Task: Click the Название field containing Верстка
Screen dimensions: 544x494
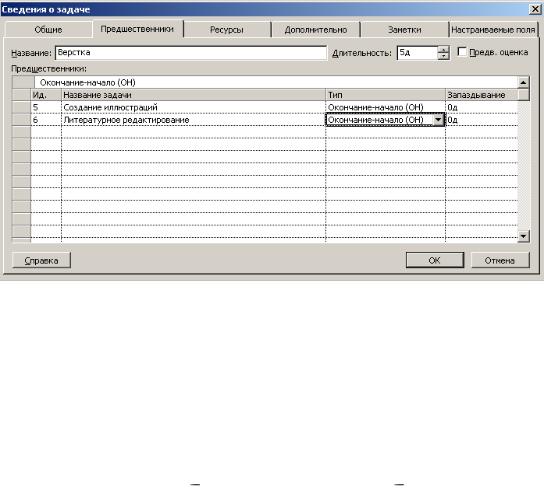Action: (x=190, y=53)
